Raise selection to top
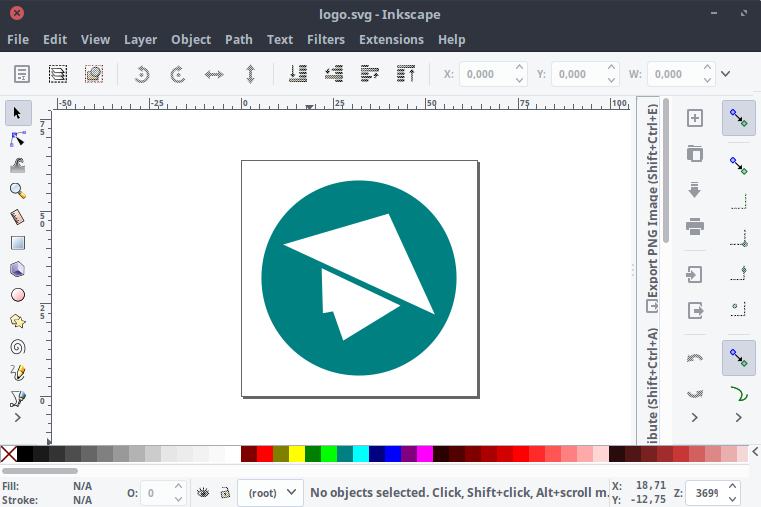 tap(406, 74)
